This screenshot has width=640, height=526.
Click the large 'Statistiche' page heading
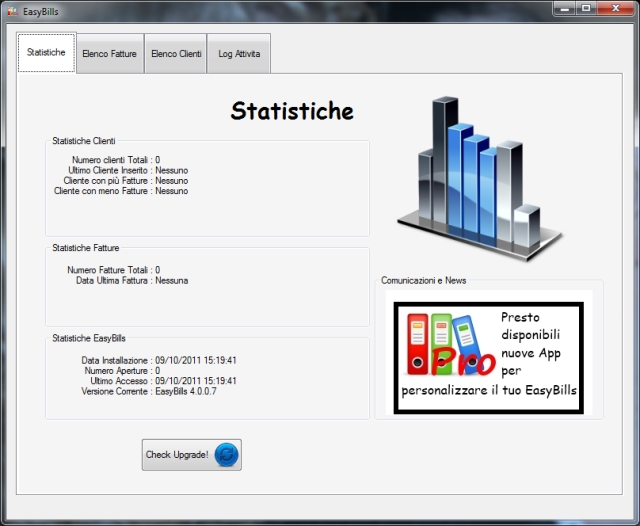pyautogui.click(x=292, y=111)
